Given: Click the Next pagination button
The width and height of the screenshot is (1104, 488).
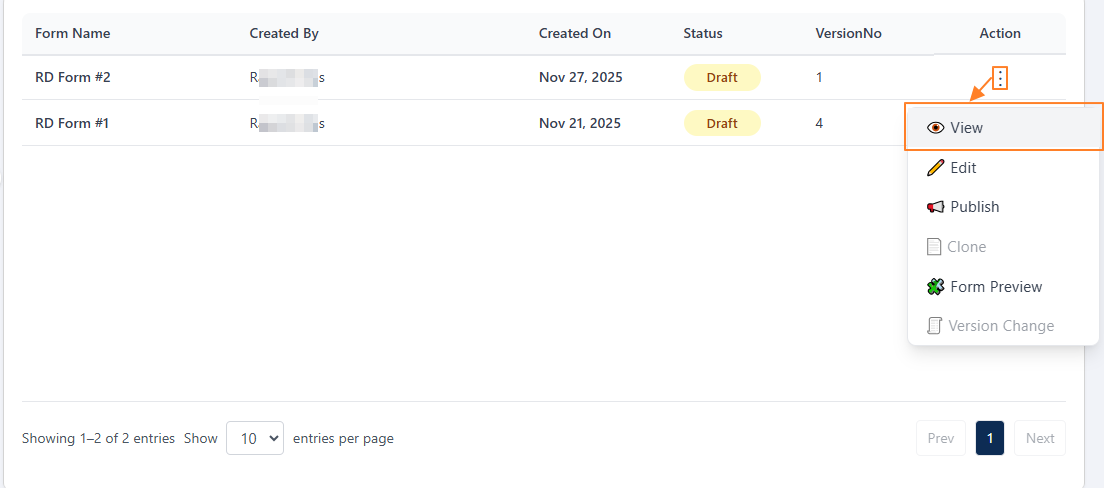Looking at the screenshot, I should click(1039, 438).
